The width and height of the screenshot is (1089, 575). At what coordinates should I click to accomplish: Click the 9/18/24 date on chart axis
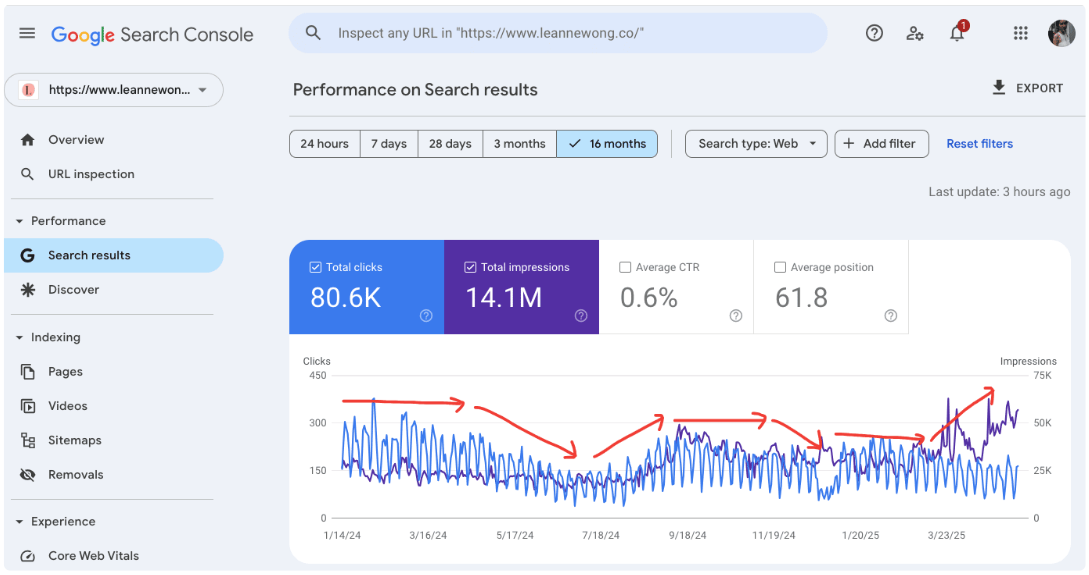688,535
